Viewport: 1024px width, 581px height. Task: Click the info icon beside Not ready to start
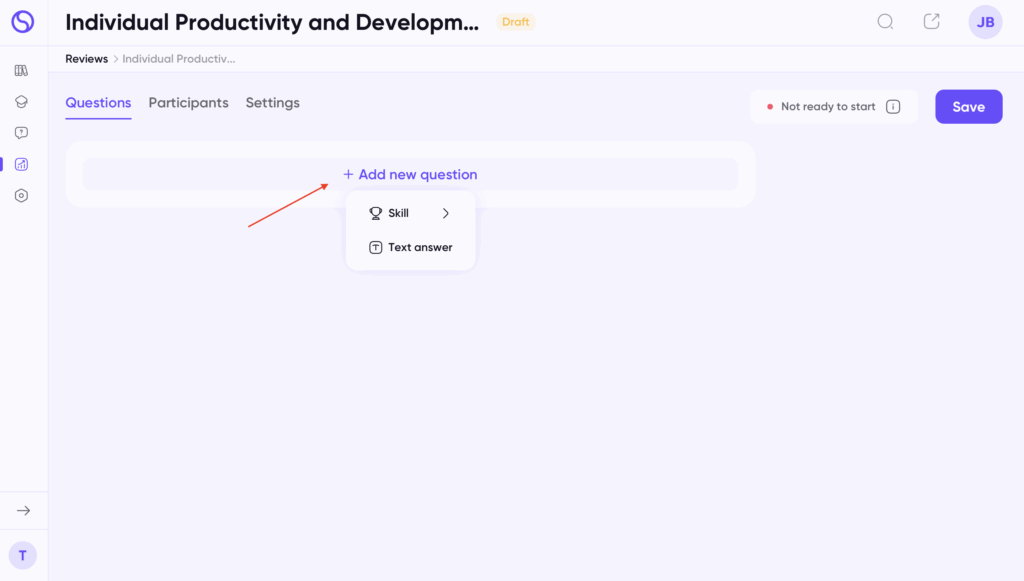893,107
